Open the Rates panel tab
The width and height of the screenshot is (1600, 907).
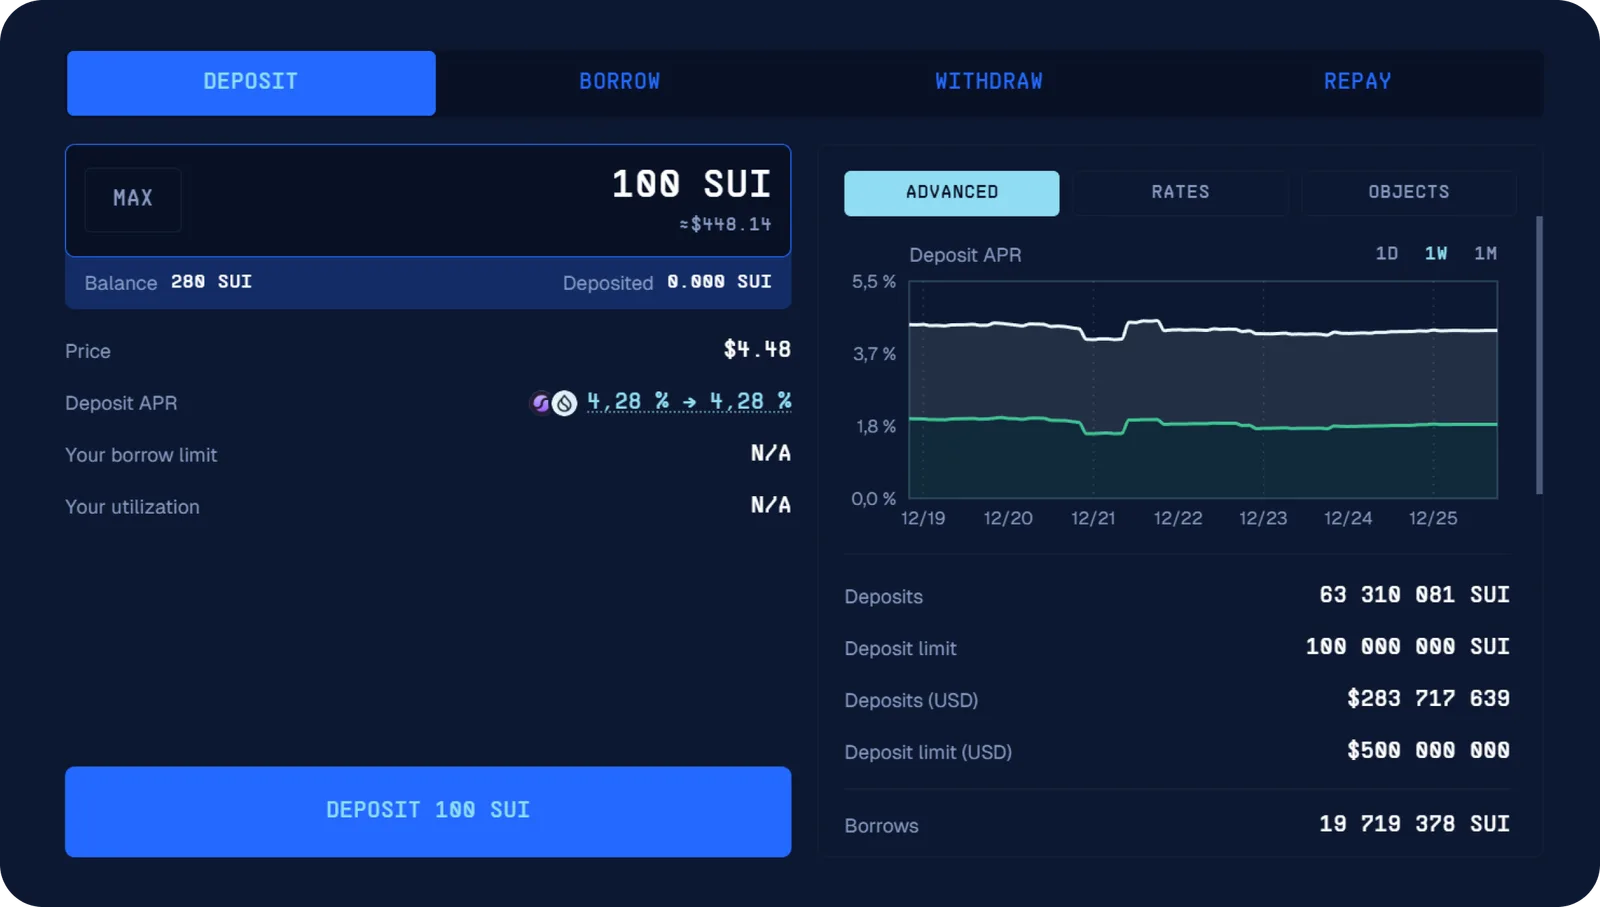[x=1180, y=193]
